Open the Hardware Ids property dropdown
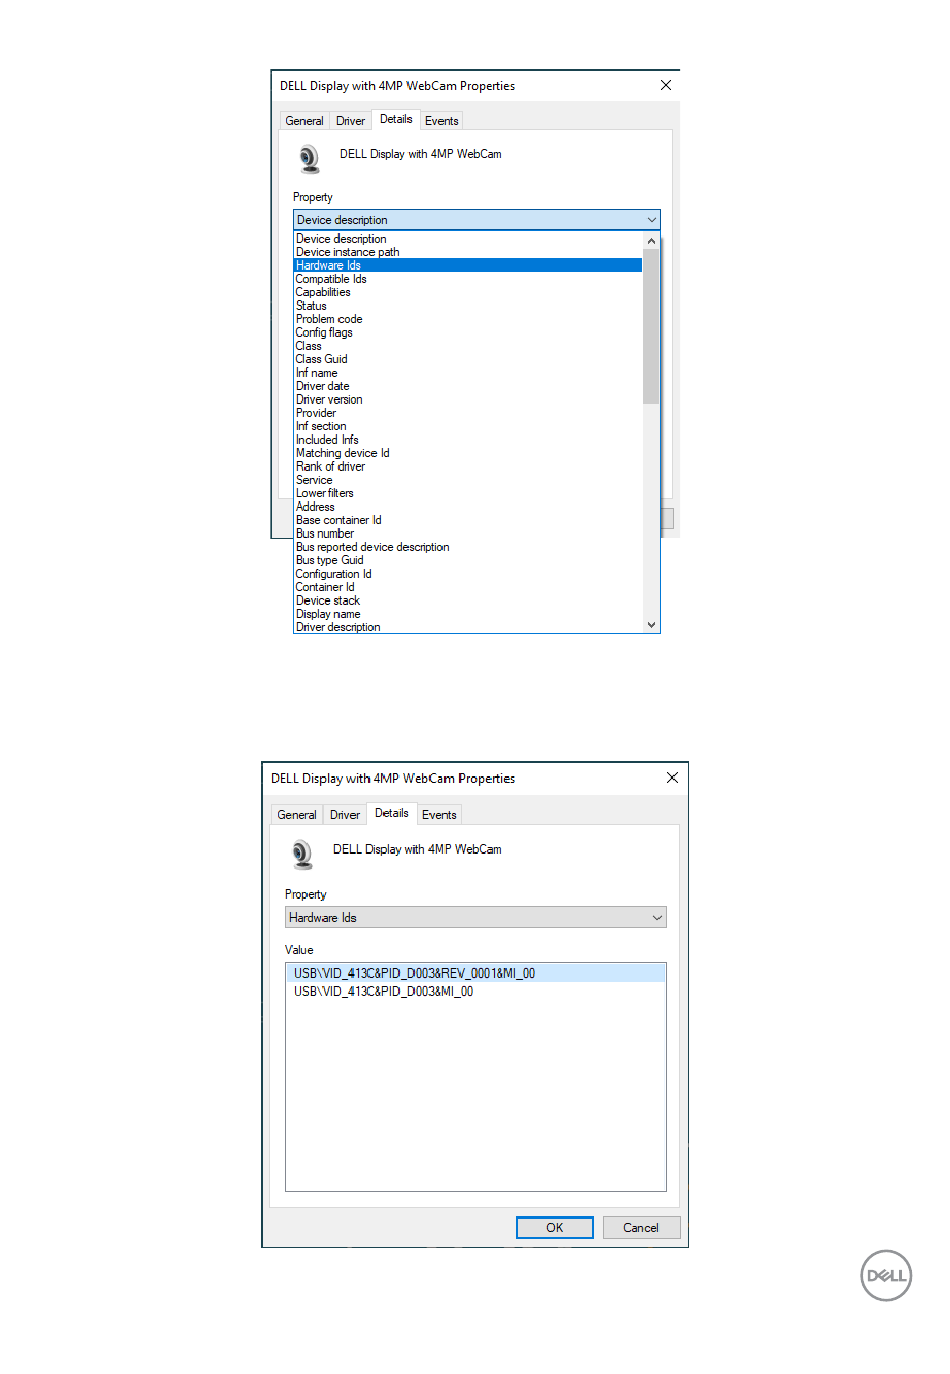The image size is (950, 1374). 476,917
